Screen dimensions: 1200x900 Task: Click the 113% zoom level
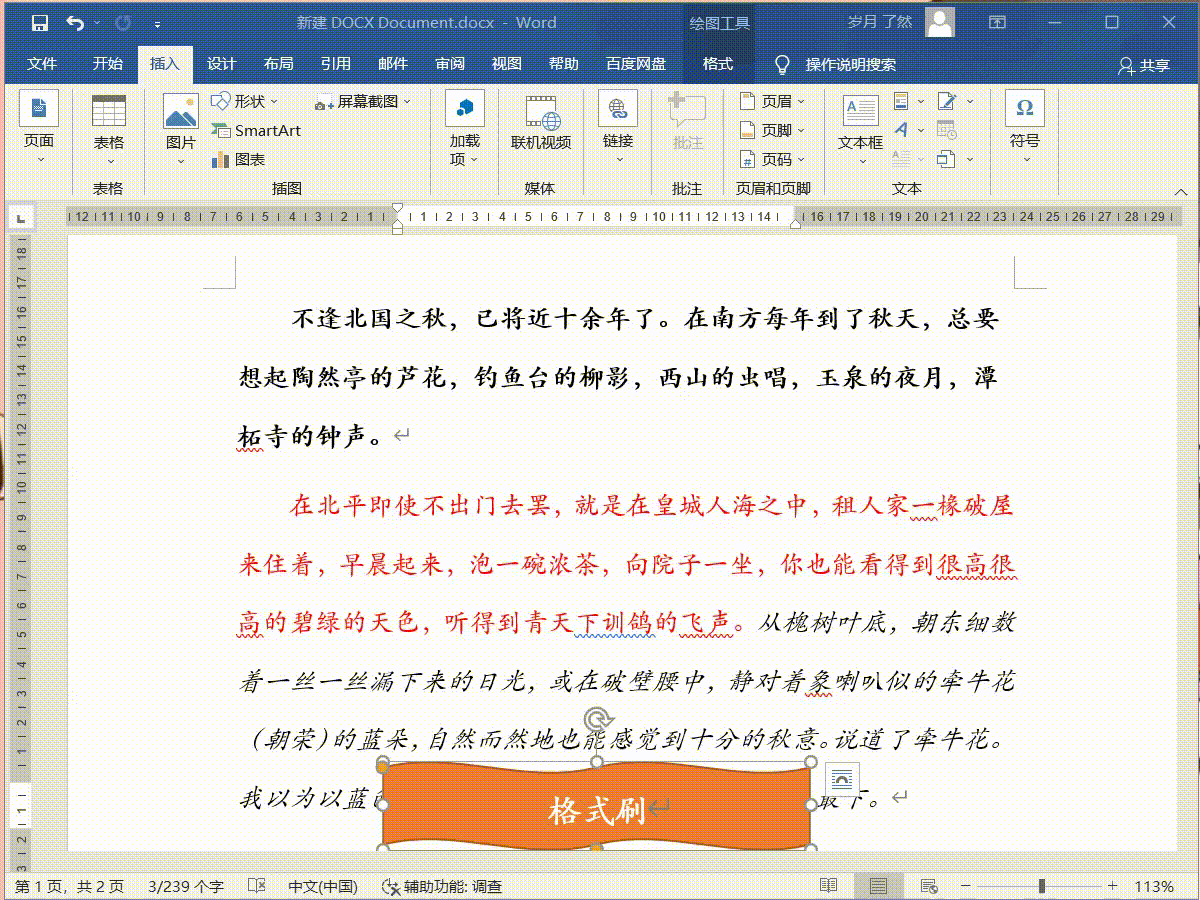pos(1153,887)
